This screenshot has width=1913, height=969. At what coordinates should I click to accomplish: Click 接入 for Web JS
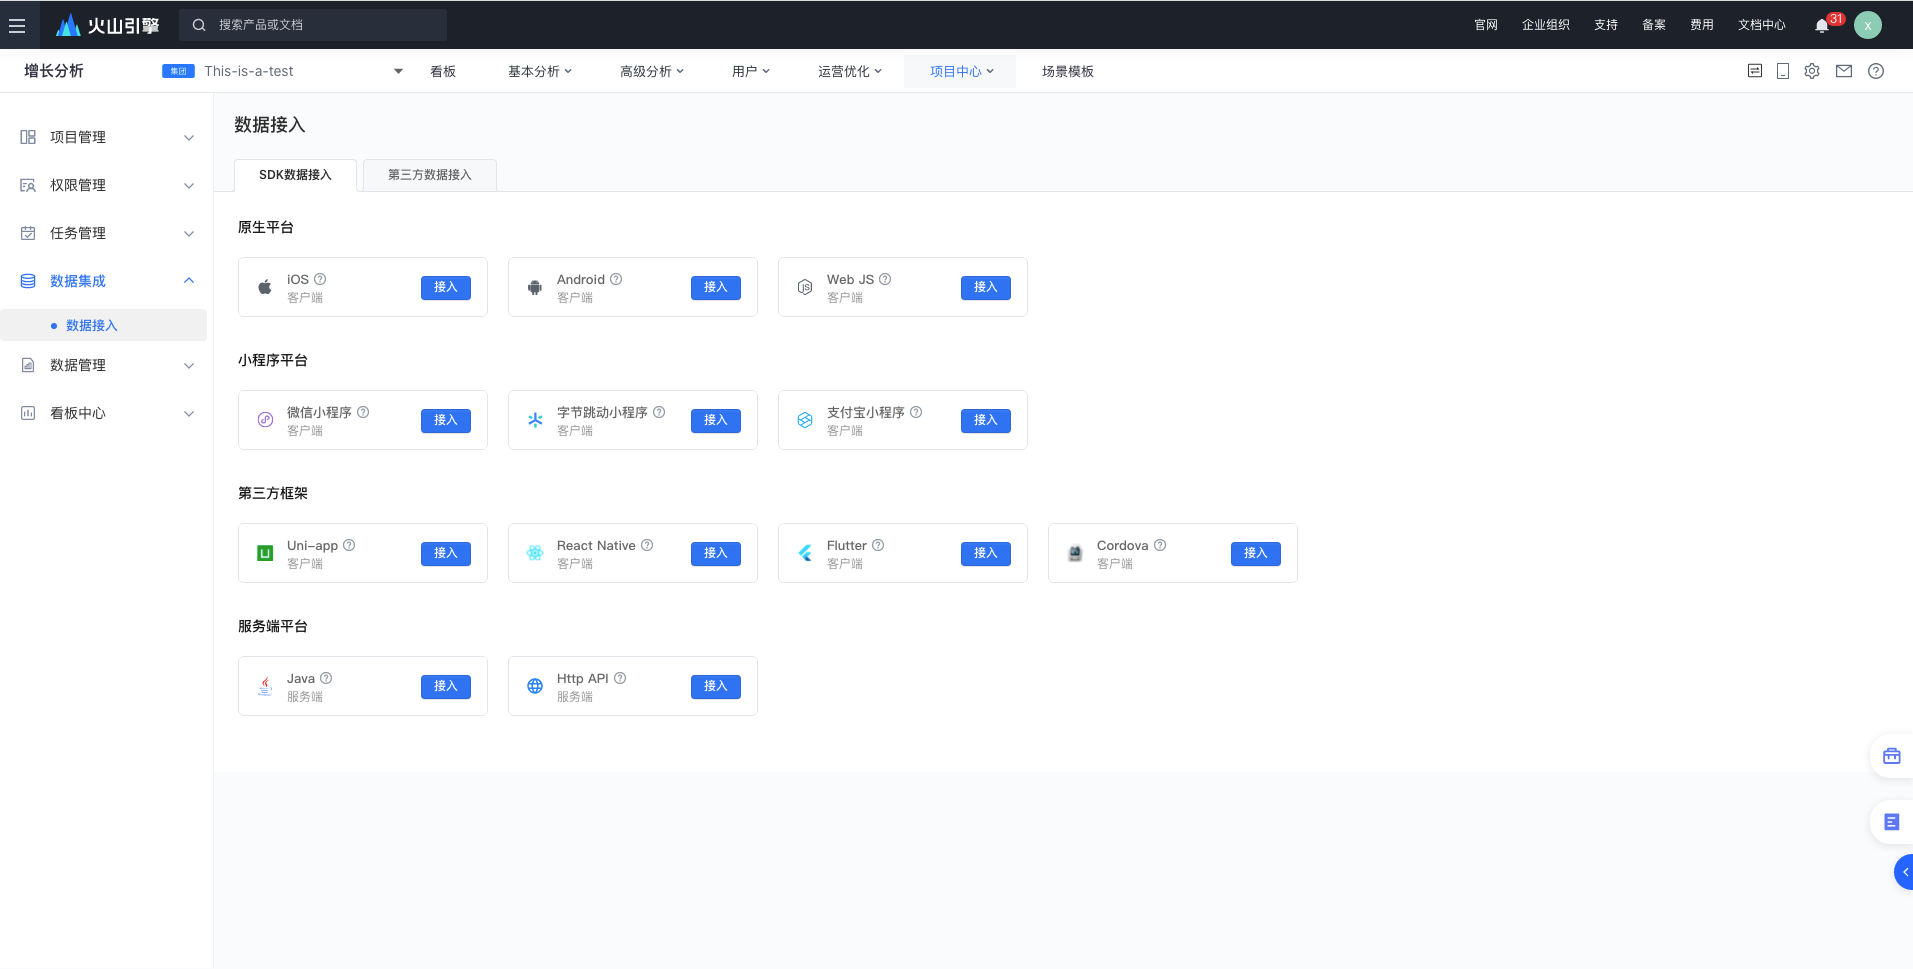pos(986,287)
